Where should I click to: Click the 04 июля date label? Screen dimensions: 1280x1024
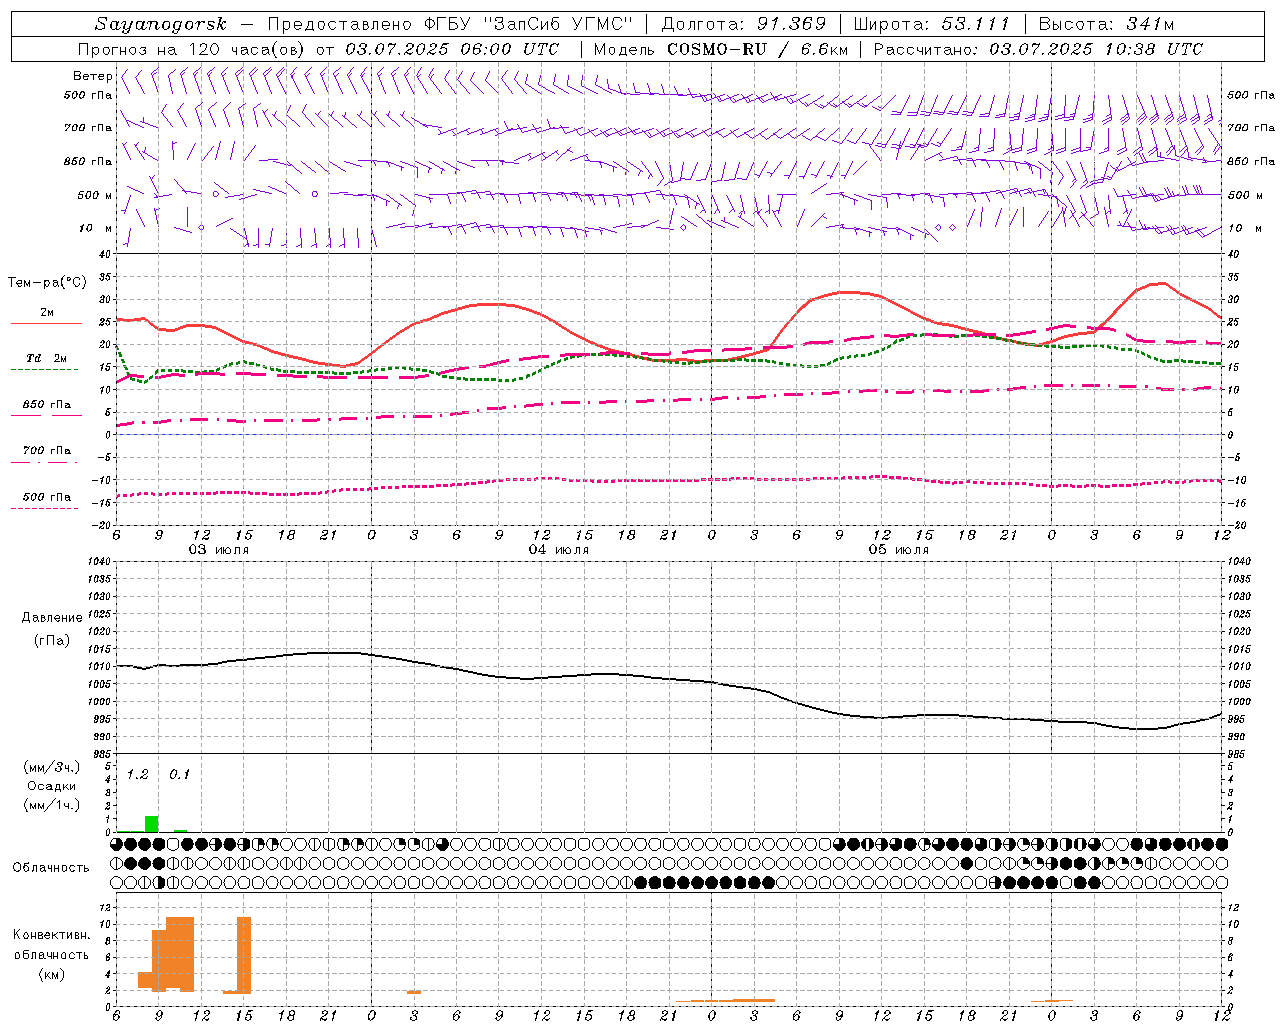[x=559, y=549]
